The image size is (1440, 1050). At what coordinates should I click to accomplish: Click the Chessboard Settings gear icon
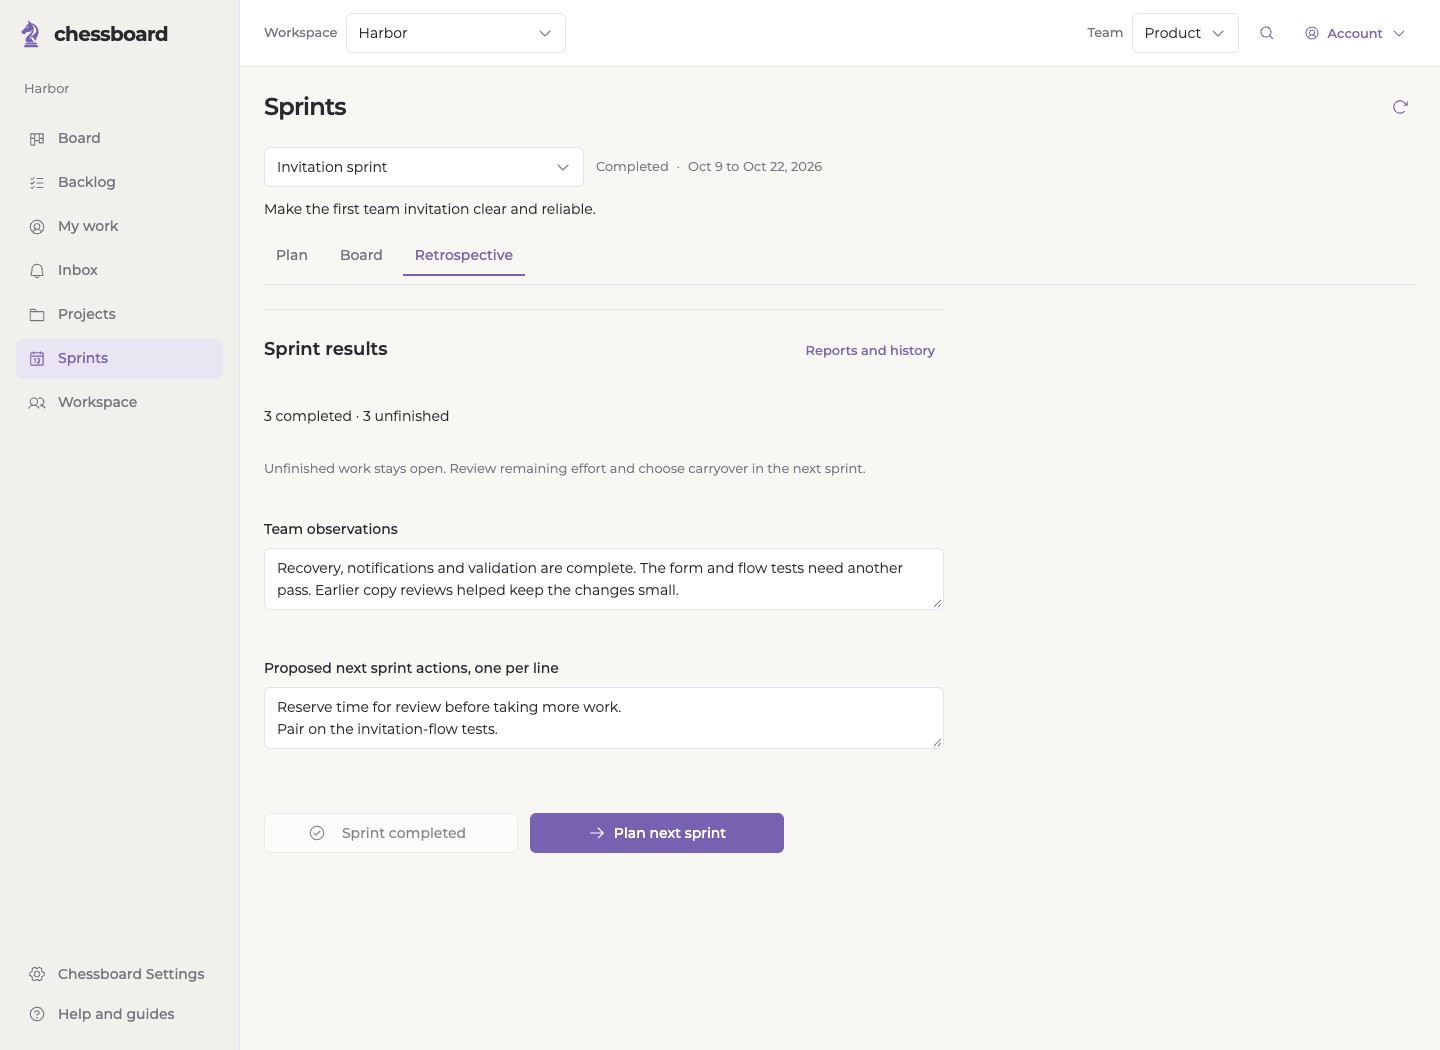pyautogui.click(x=37, y=974)
